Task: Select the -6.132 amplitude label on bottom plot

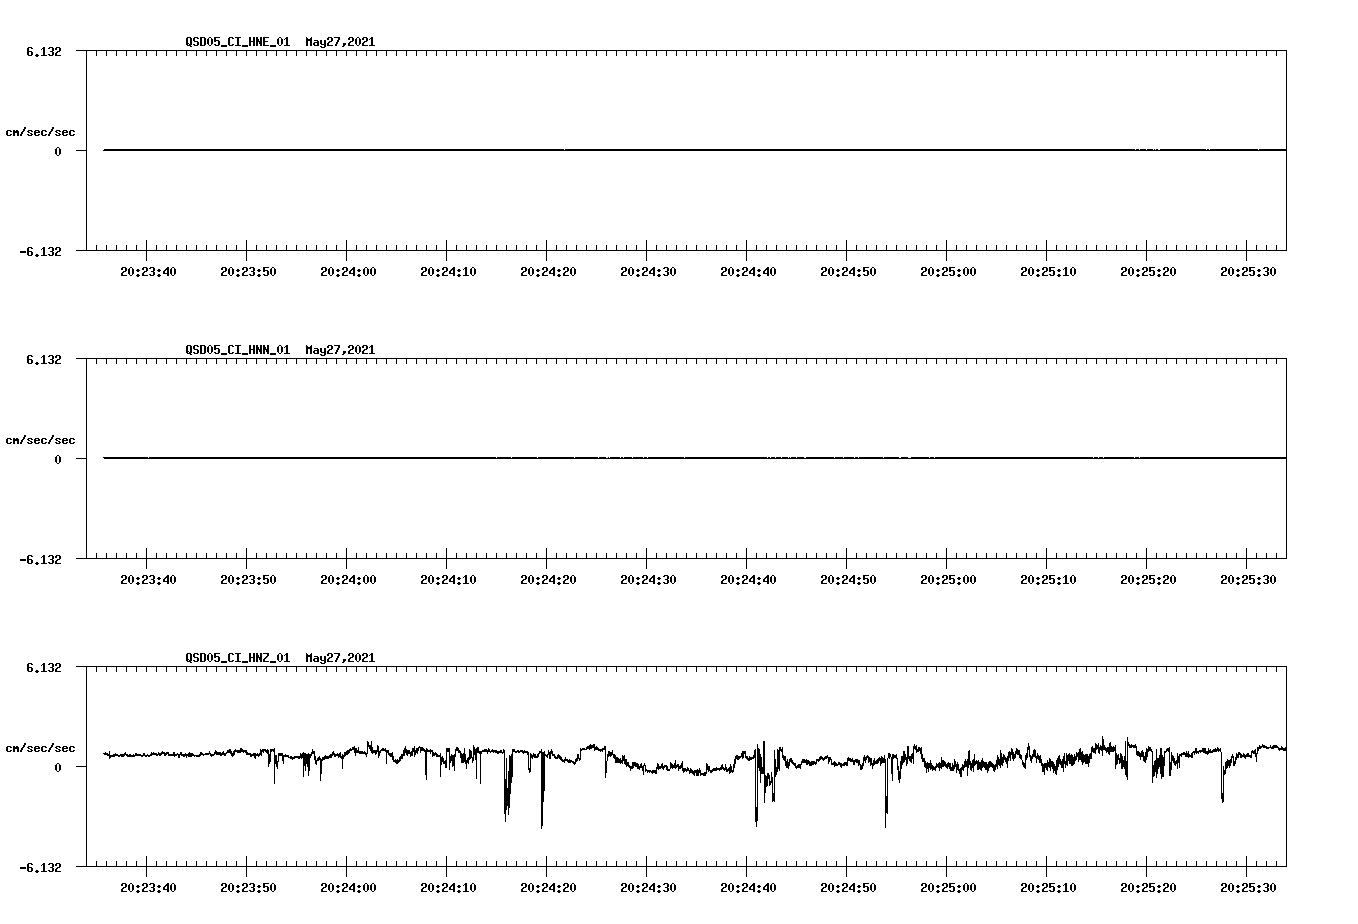Action: click(40, 866)
